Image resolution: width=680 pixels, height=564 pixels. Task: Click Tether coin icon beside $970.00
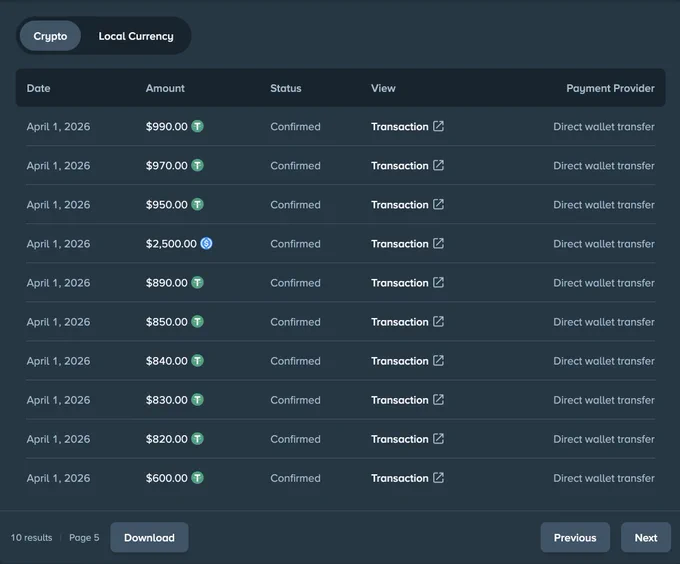197,165
